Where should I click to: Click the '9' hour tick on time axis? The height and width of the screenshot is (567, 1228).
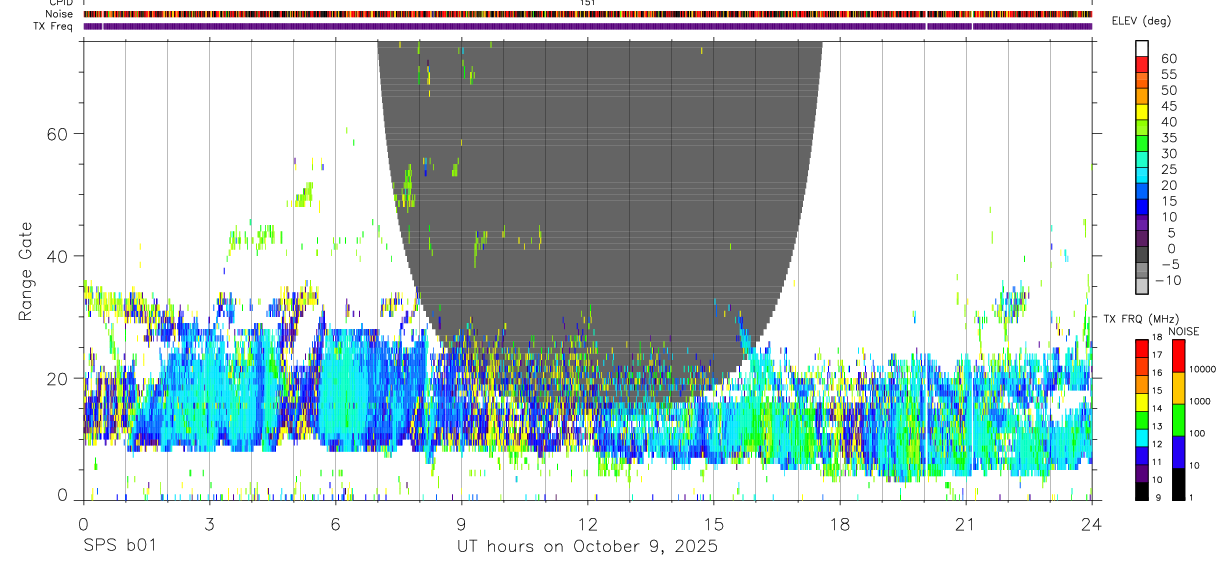tap(461, 523)
